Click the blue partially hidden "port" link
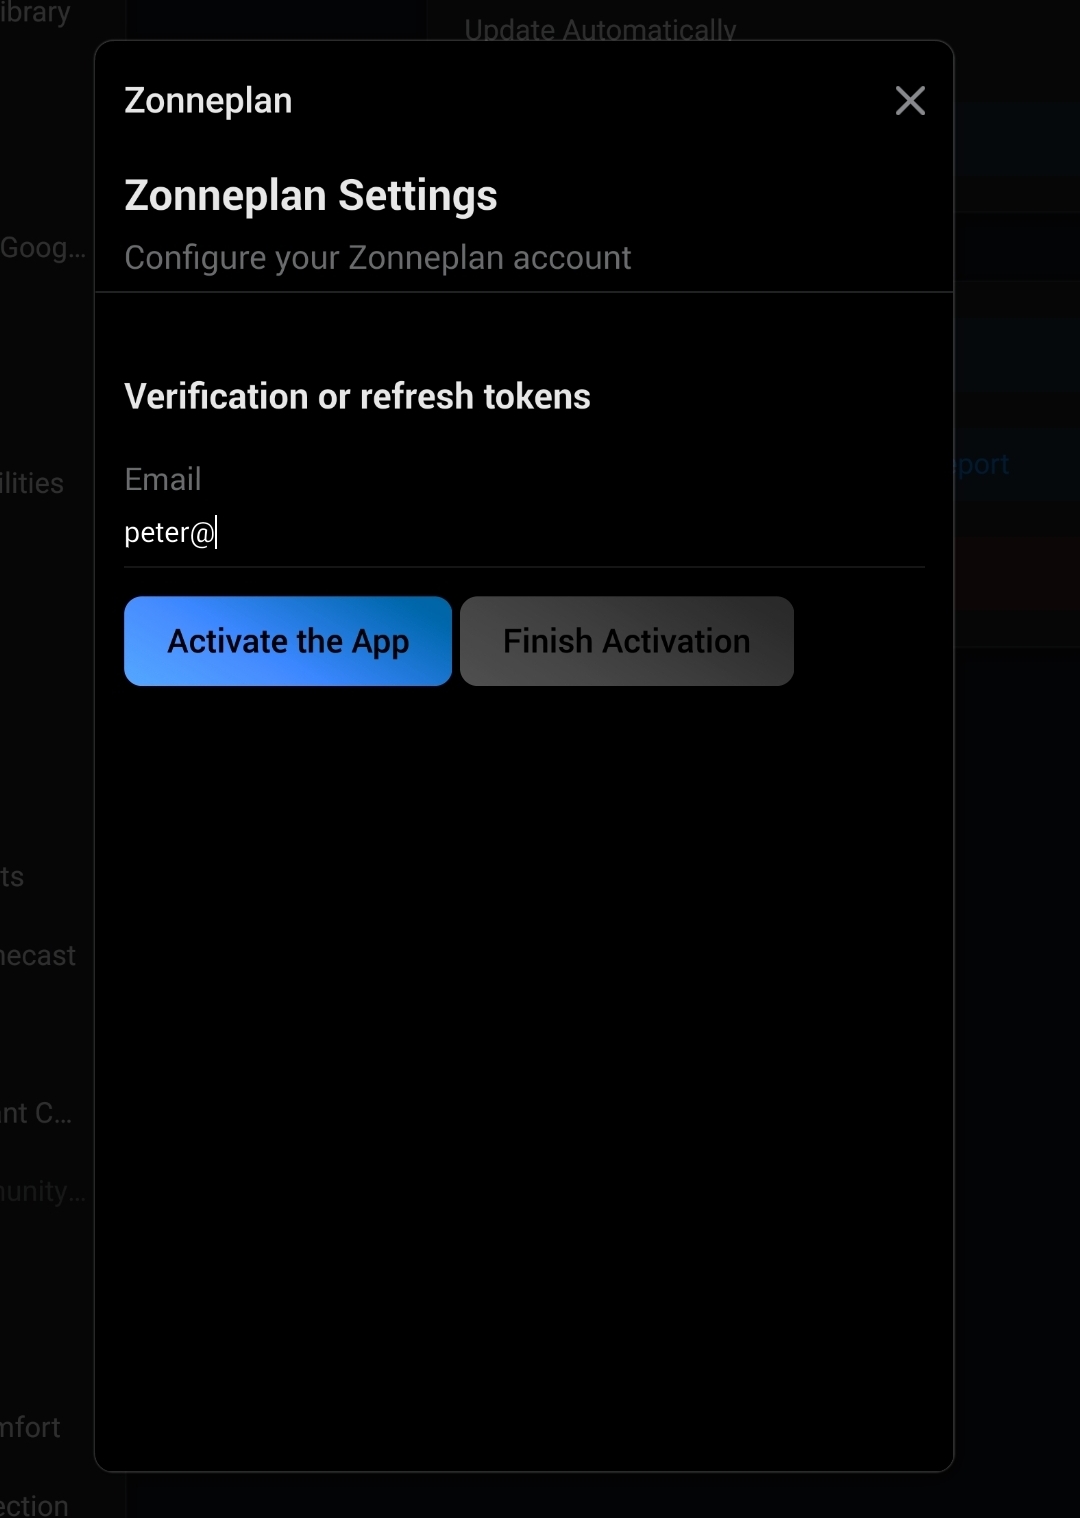1080x1518 pixels. point(982,465)
